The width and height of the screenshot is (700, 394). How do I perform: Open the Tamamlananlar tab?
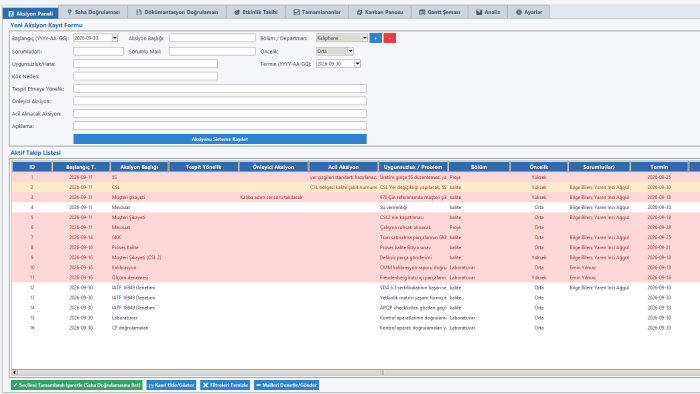[x=317, y=12]
